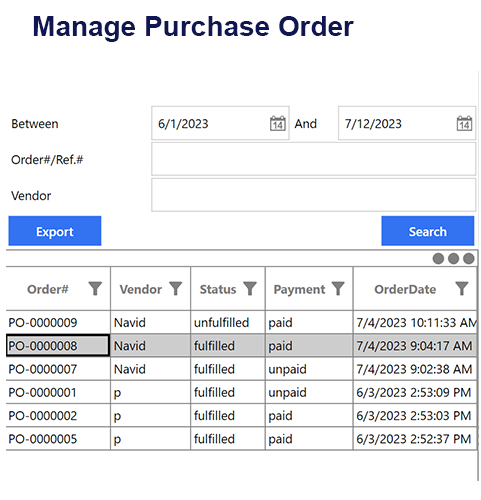Focus the Vendor input field

tap(313, 195)
